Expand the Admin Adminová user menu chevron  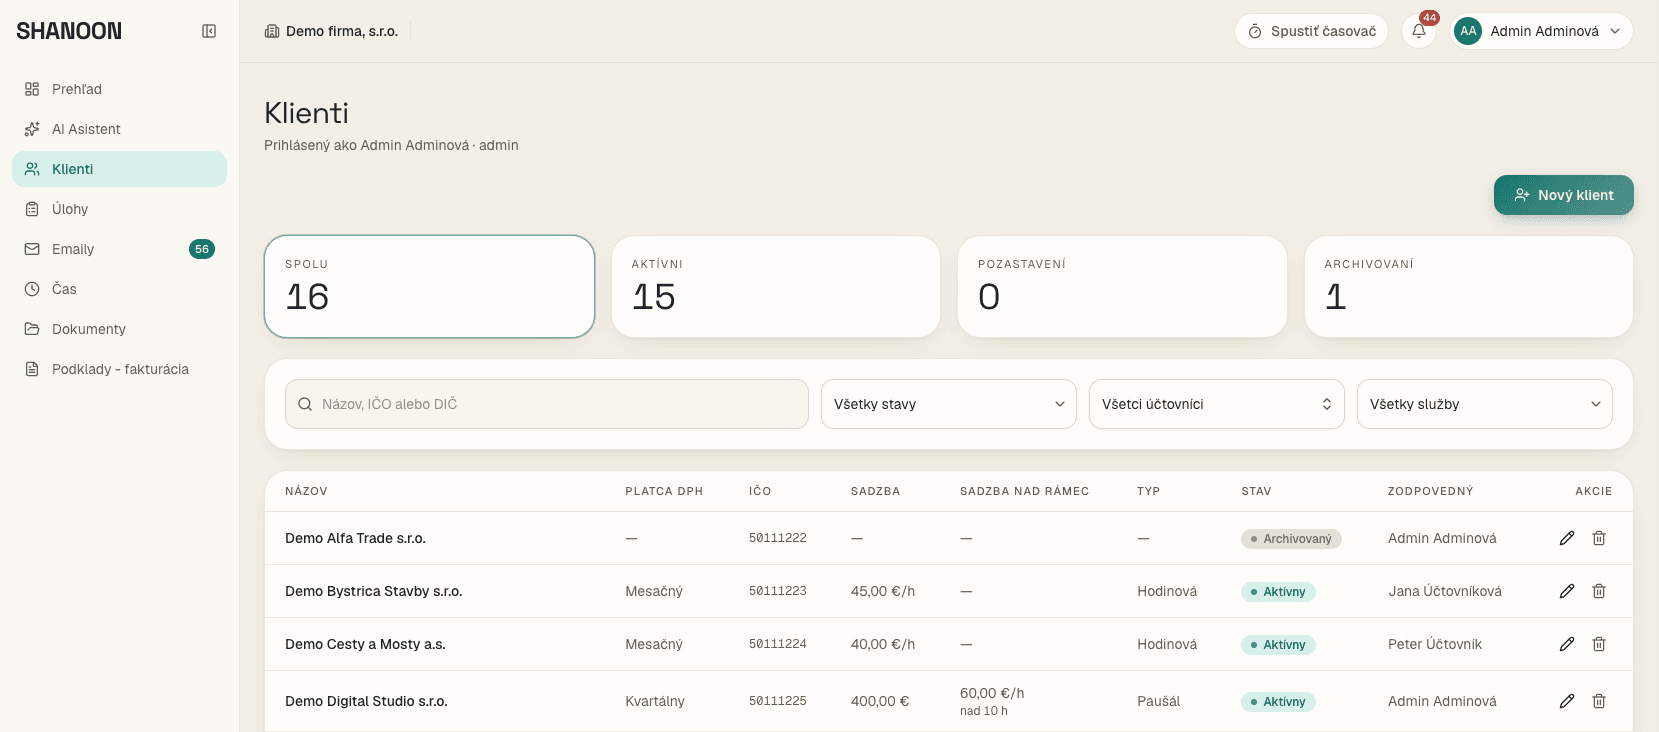(1615, 31)
